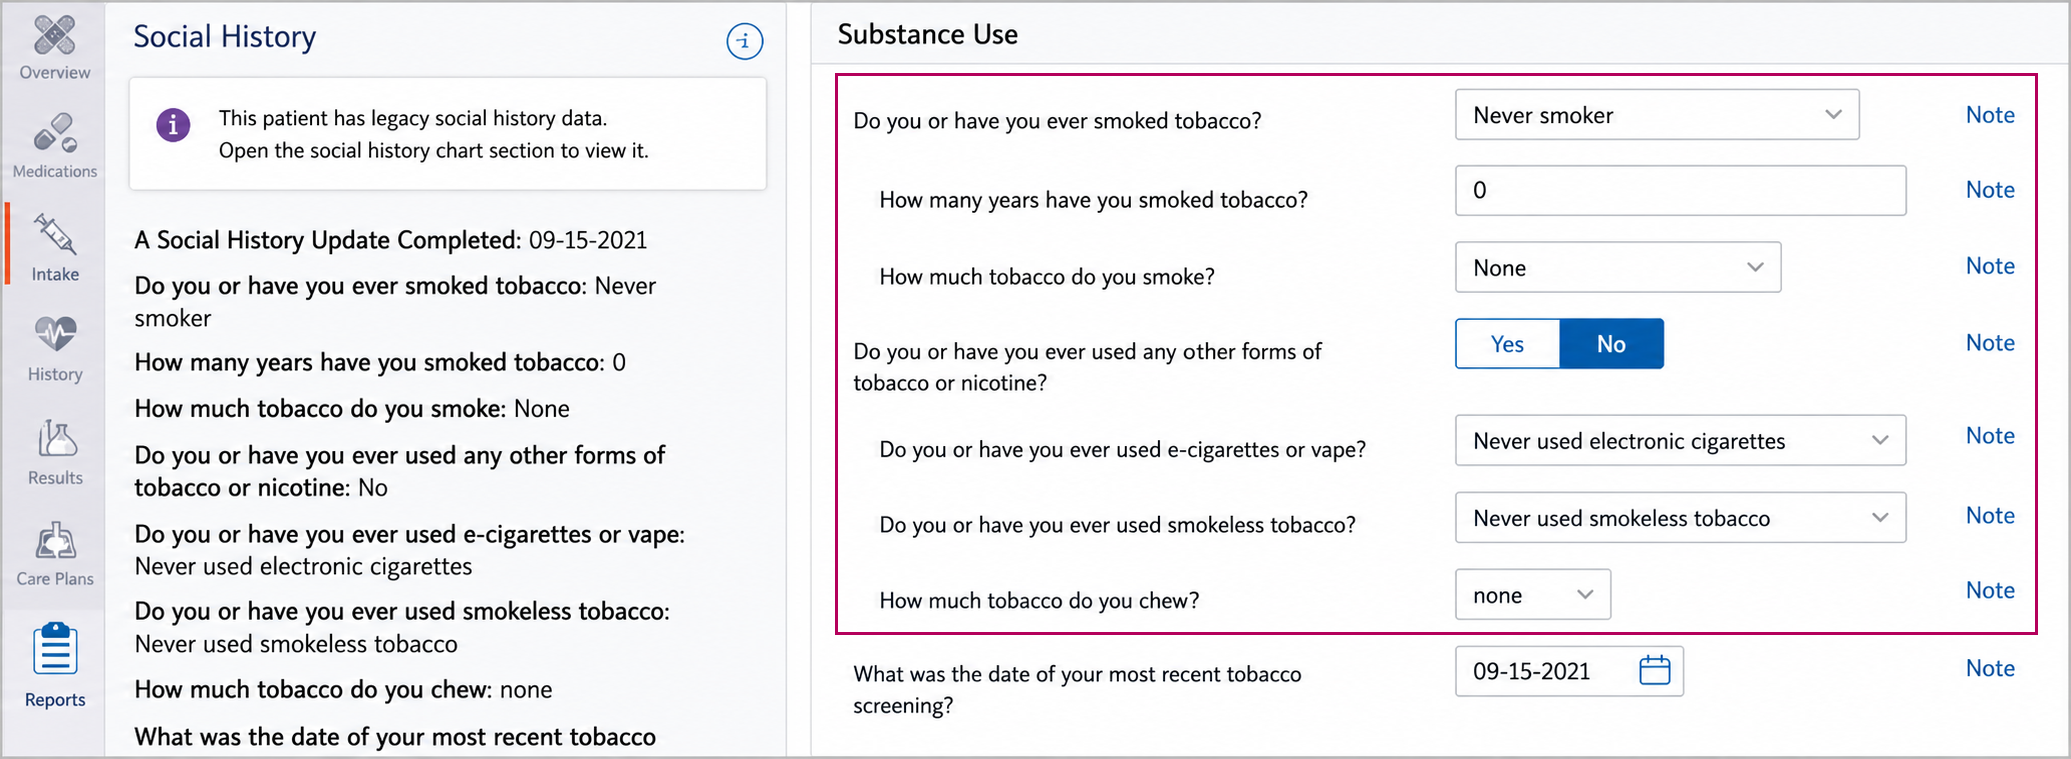Add Note for tobacco screening date
The height and width of the screenshot is (759, 2071).
click(1990, 669)
